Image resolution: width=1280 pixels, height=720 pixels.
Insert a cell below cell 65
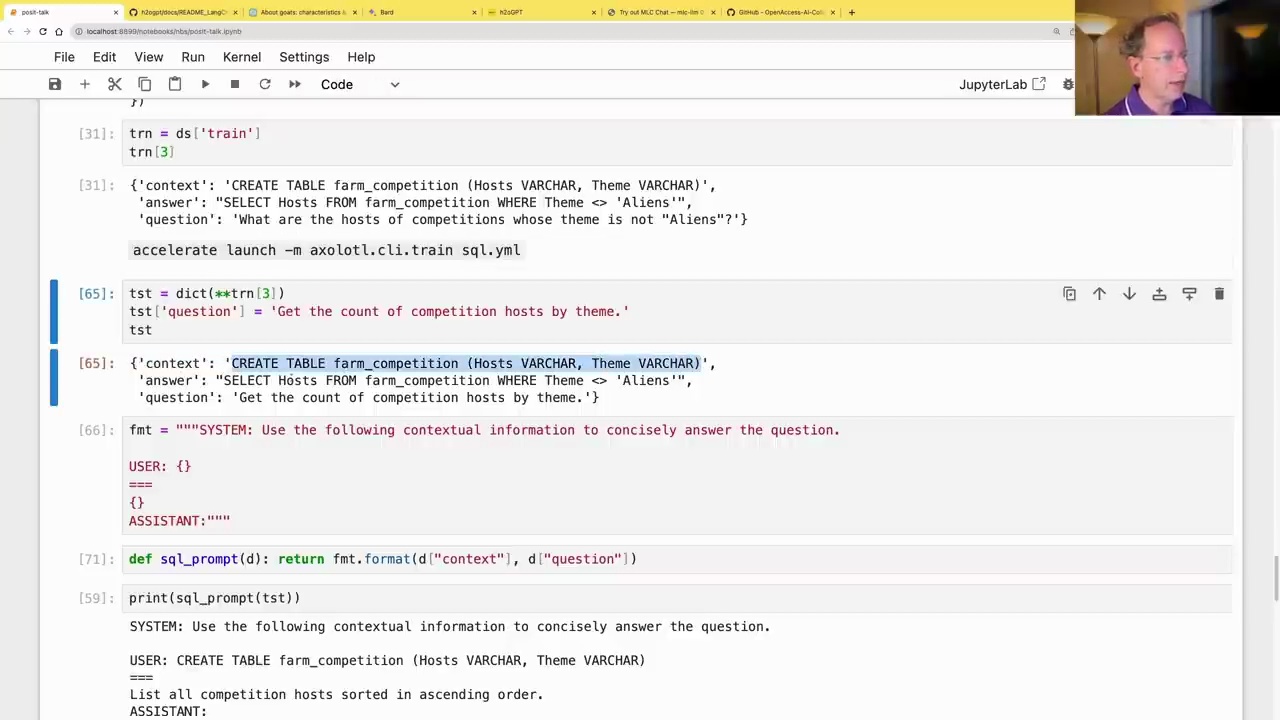click(1189, 294)
